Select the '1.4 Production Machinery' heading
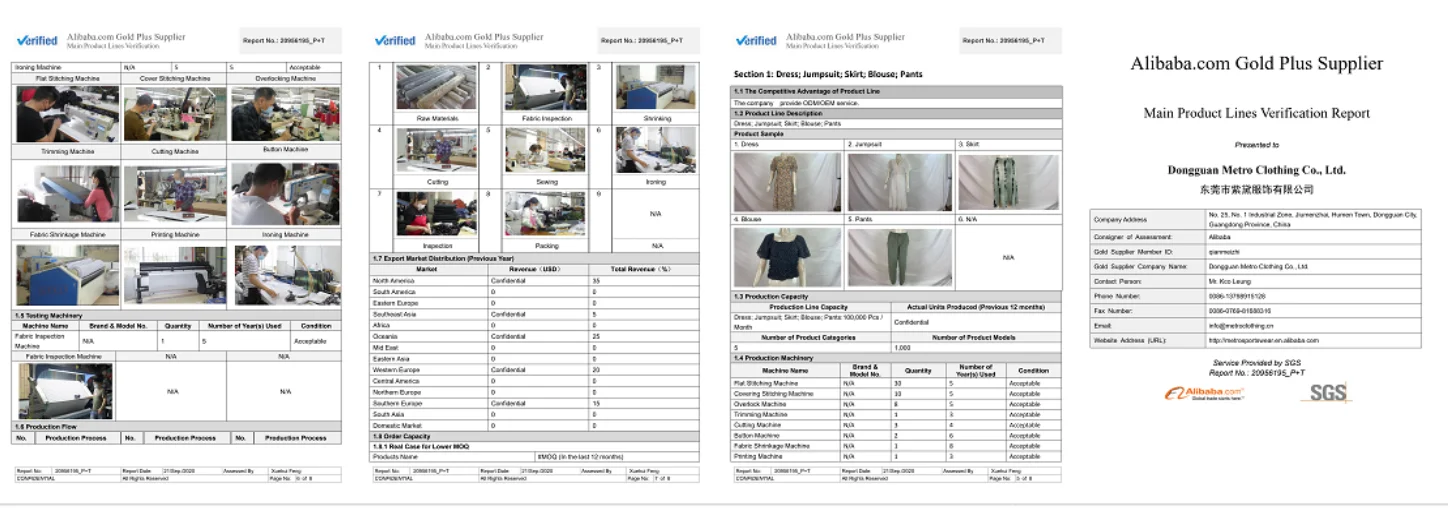The image size is (1454, 530). pos(774,357)
